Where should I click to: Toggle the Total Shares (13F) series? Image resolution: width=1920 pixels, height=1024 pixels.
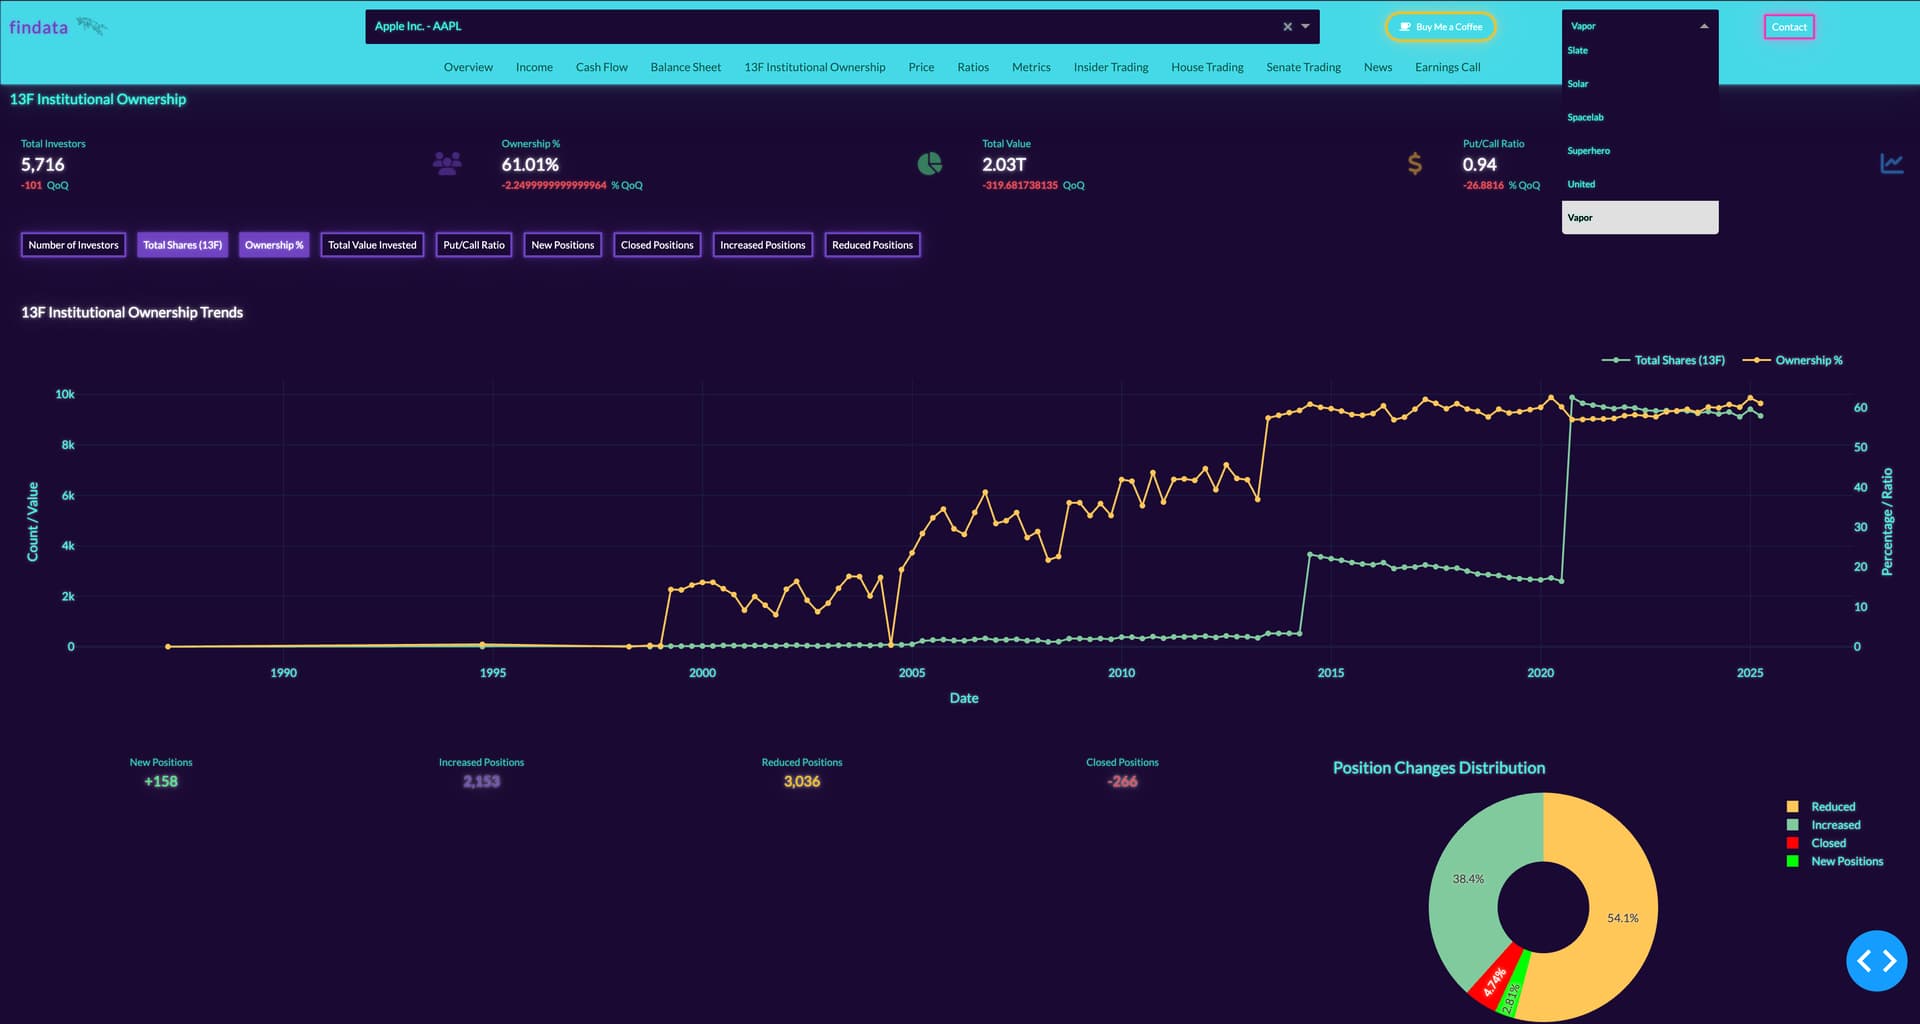pyautogui.click(x=183, y=245)
